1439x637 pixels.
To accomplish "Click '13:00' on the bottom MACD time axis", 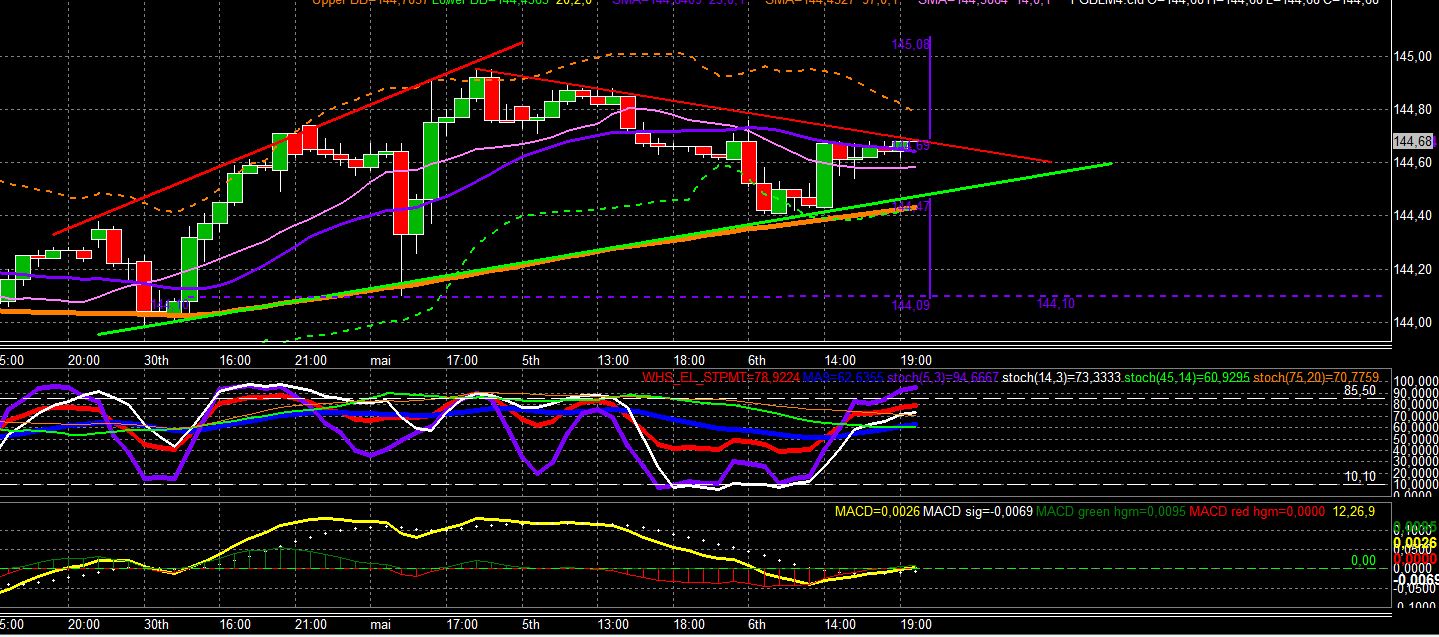I will pyautogui.click(x=613, y=624).
